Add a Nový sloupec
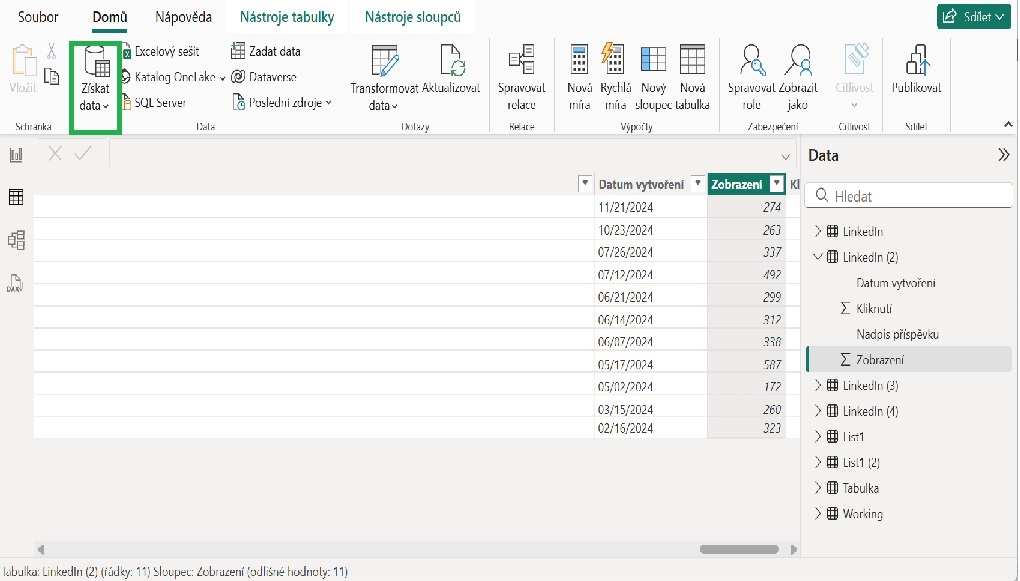Screen dimensions: 1020x581 click(x=653, y=77)
